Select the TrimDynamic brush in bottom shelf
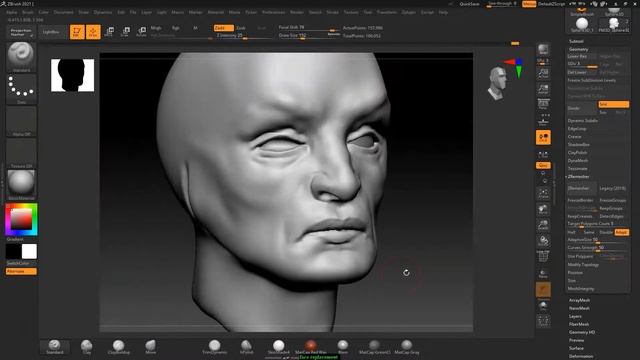Image resolution: width=640 pixels, height=360 pixels. click(x=215, y=347)
